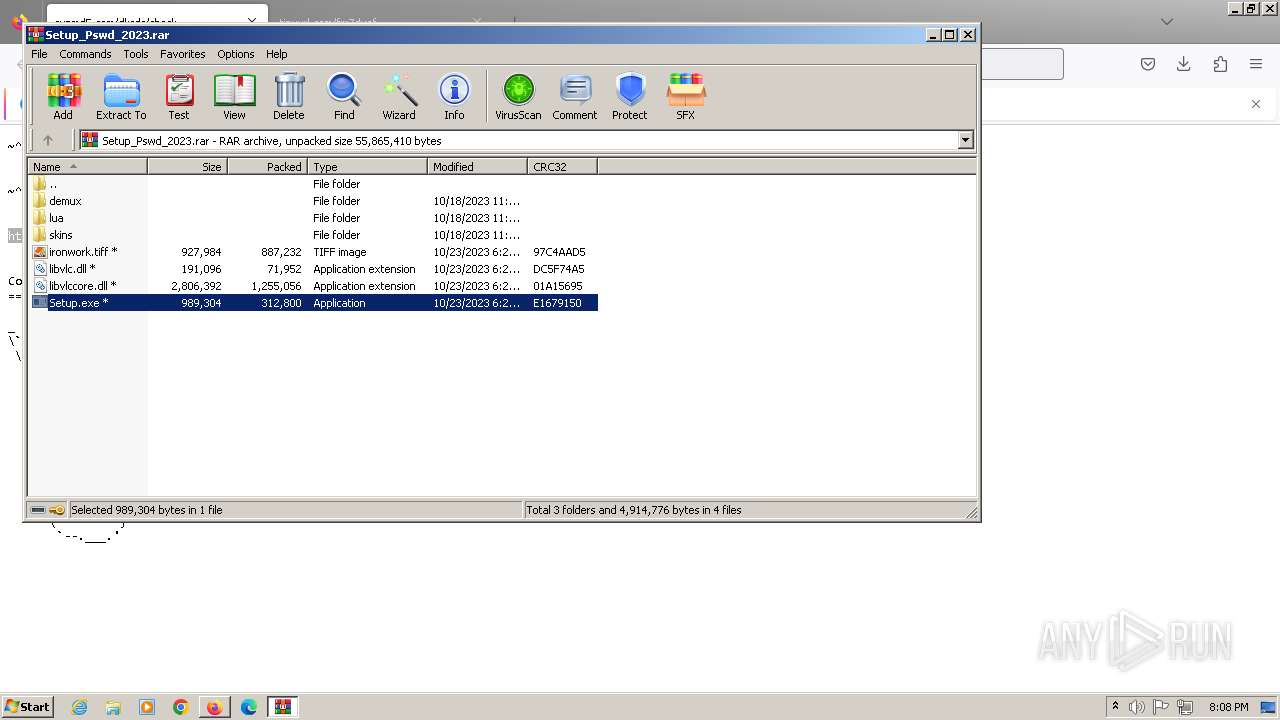Show archive Info
Screen dimensions: 1280x720
pyautogui.click(x=454, y=97)
